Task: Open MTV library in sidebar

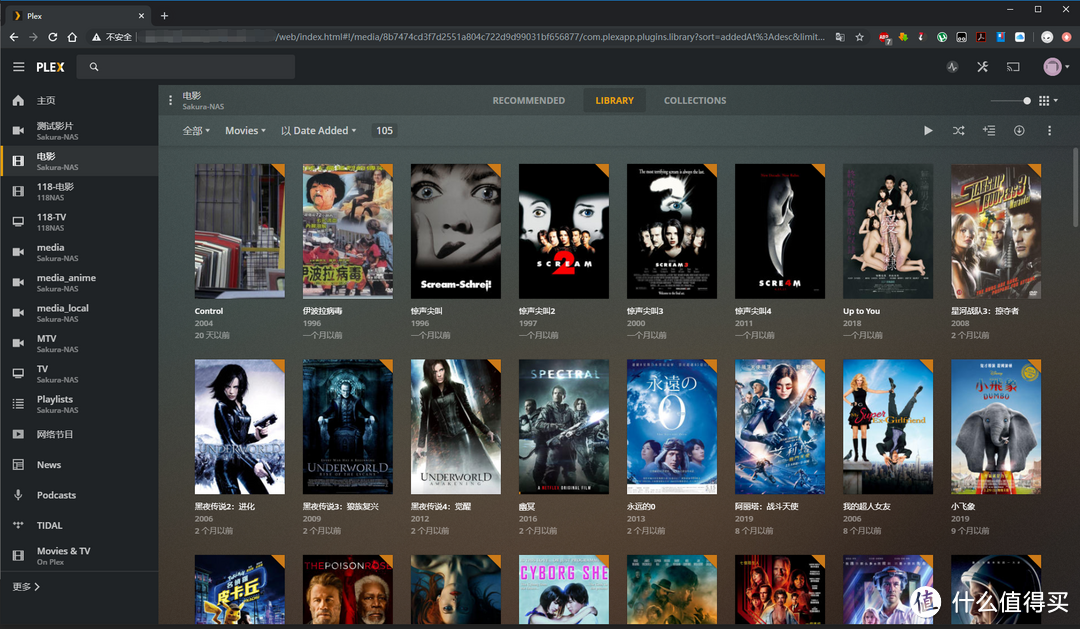Action: point(79,342)
